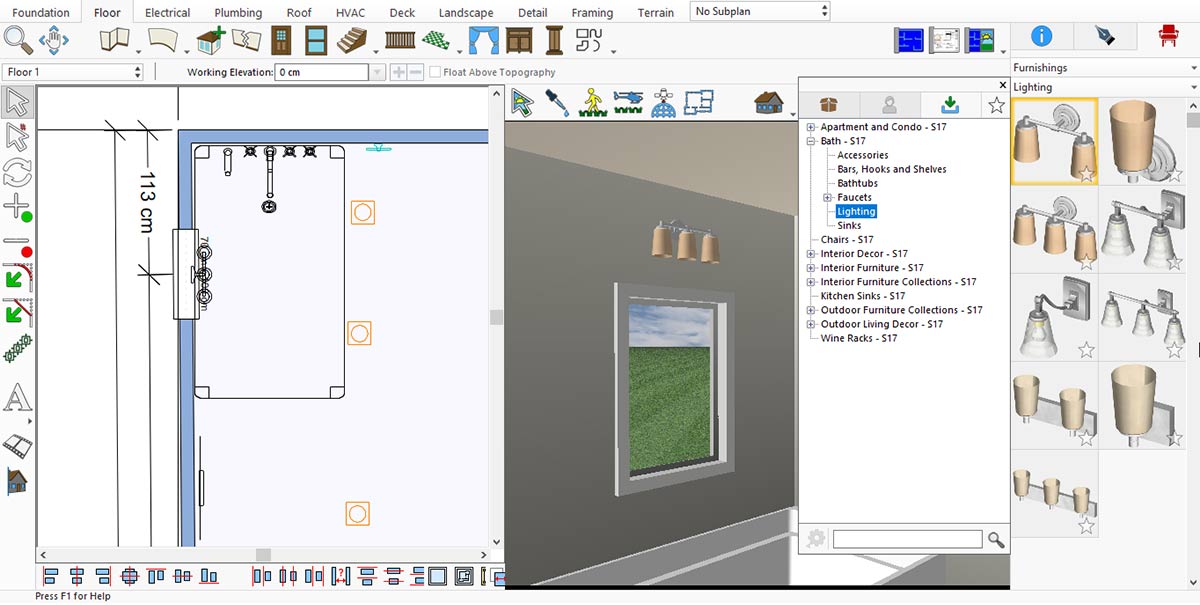Click the library search text field
This screenshot has width=1200, height=605.
tap(907, 540)
